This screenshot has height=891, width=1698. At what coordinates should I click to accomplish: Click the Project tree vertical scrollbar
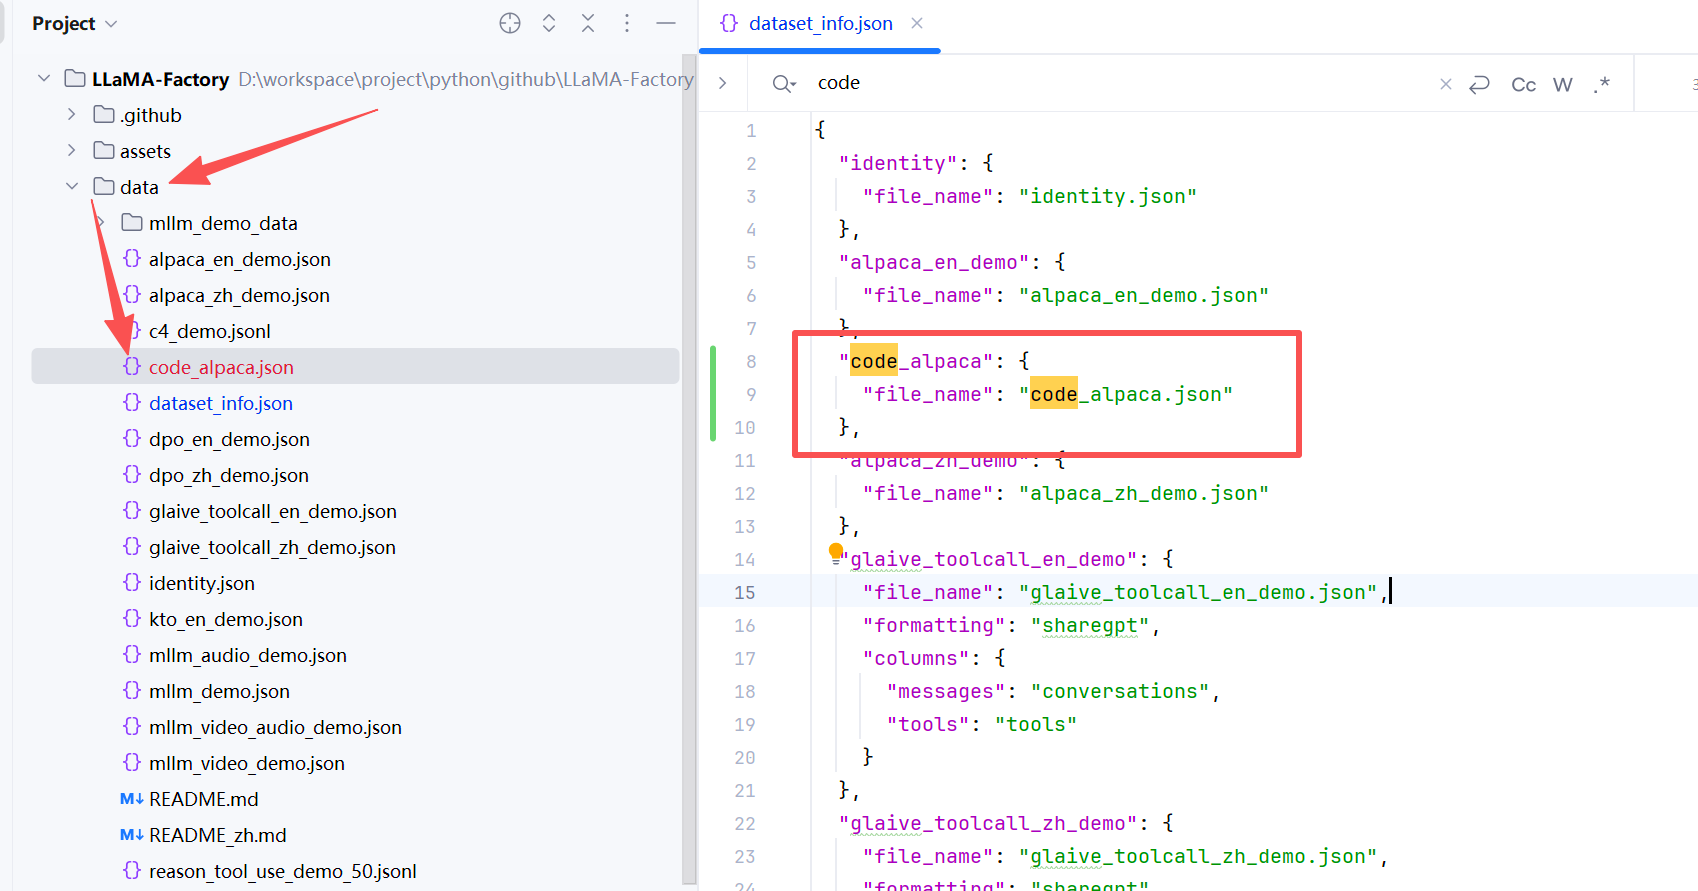click(689, 470)
